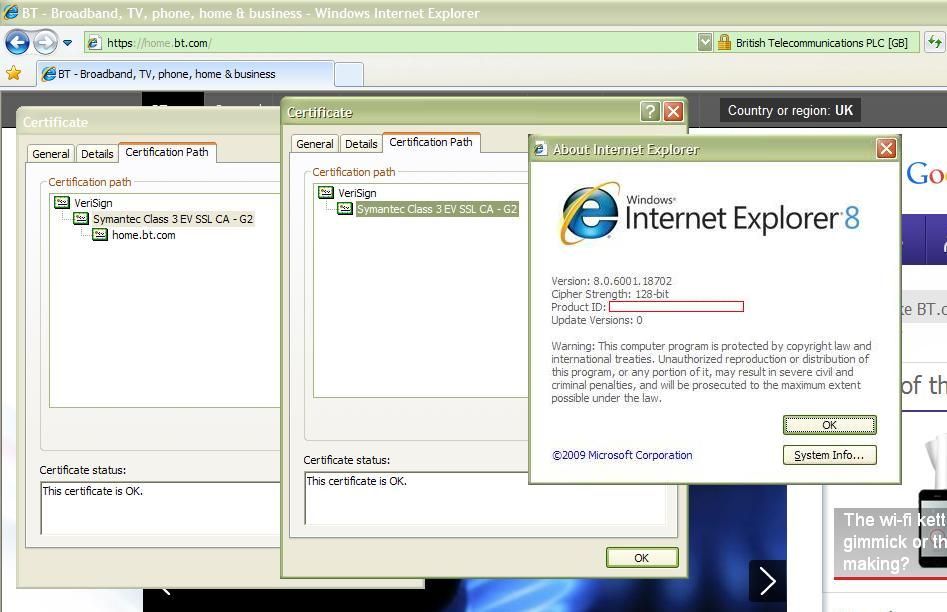947x612 pixels.
Task: Open the recent pages dropdown arrow
Action: (68, 43)
